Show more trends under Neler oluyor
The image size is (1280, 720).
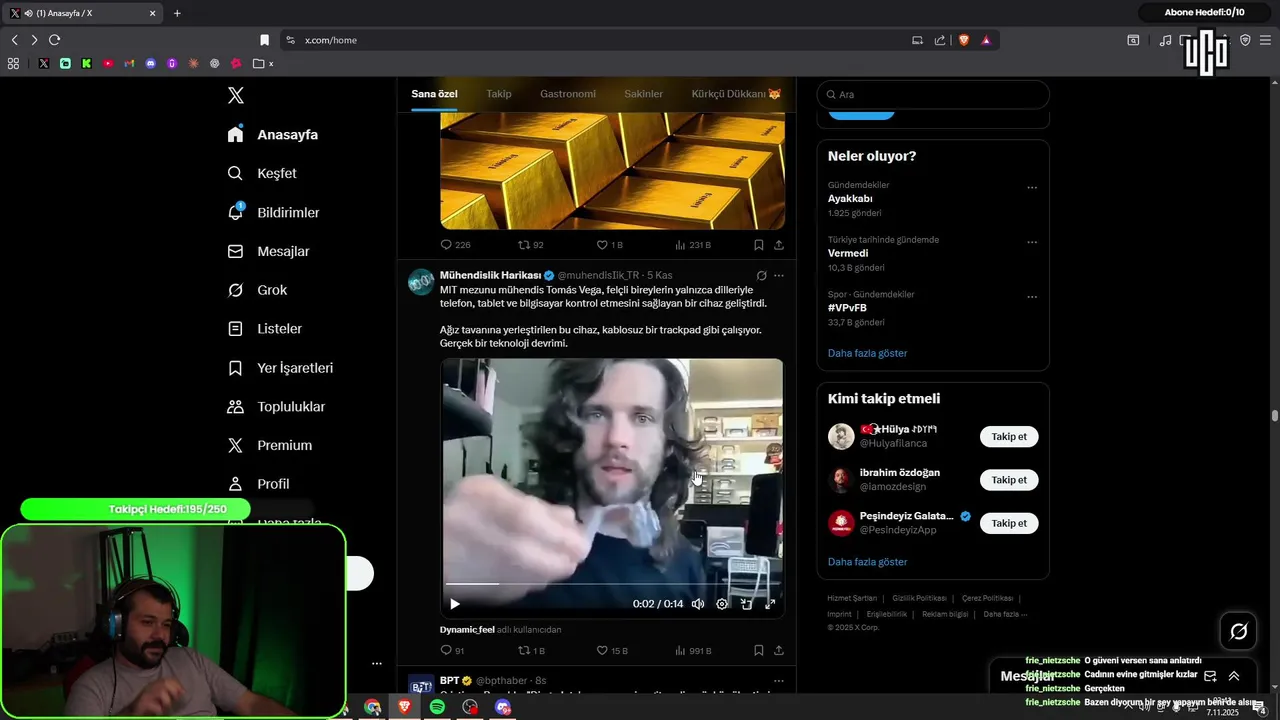coord(867,353)
